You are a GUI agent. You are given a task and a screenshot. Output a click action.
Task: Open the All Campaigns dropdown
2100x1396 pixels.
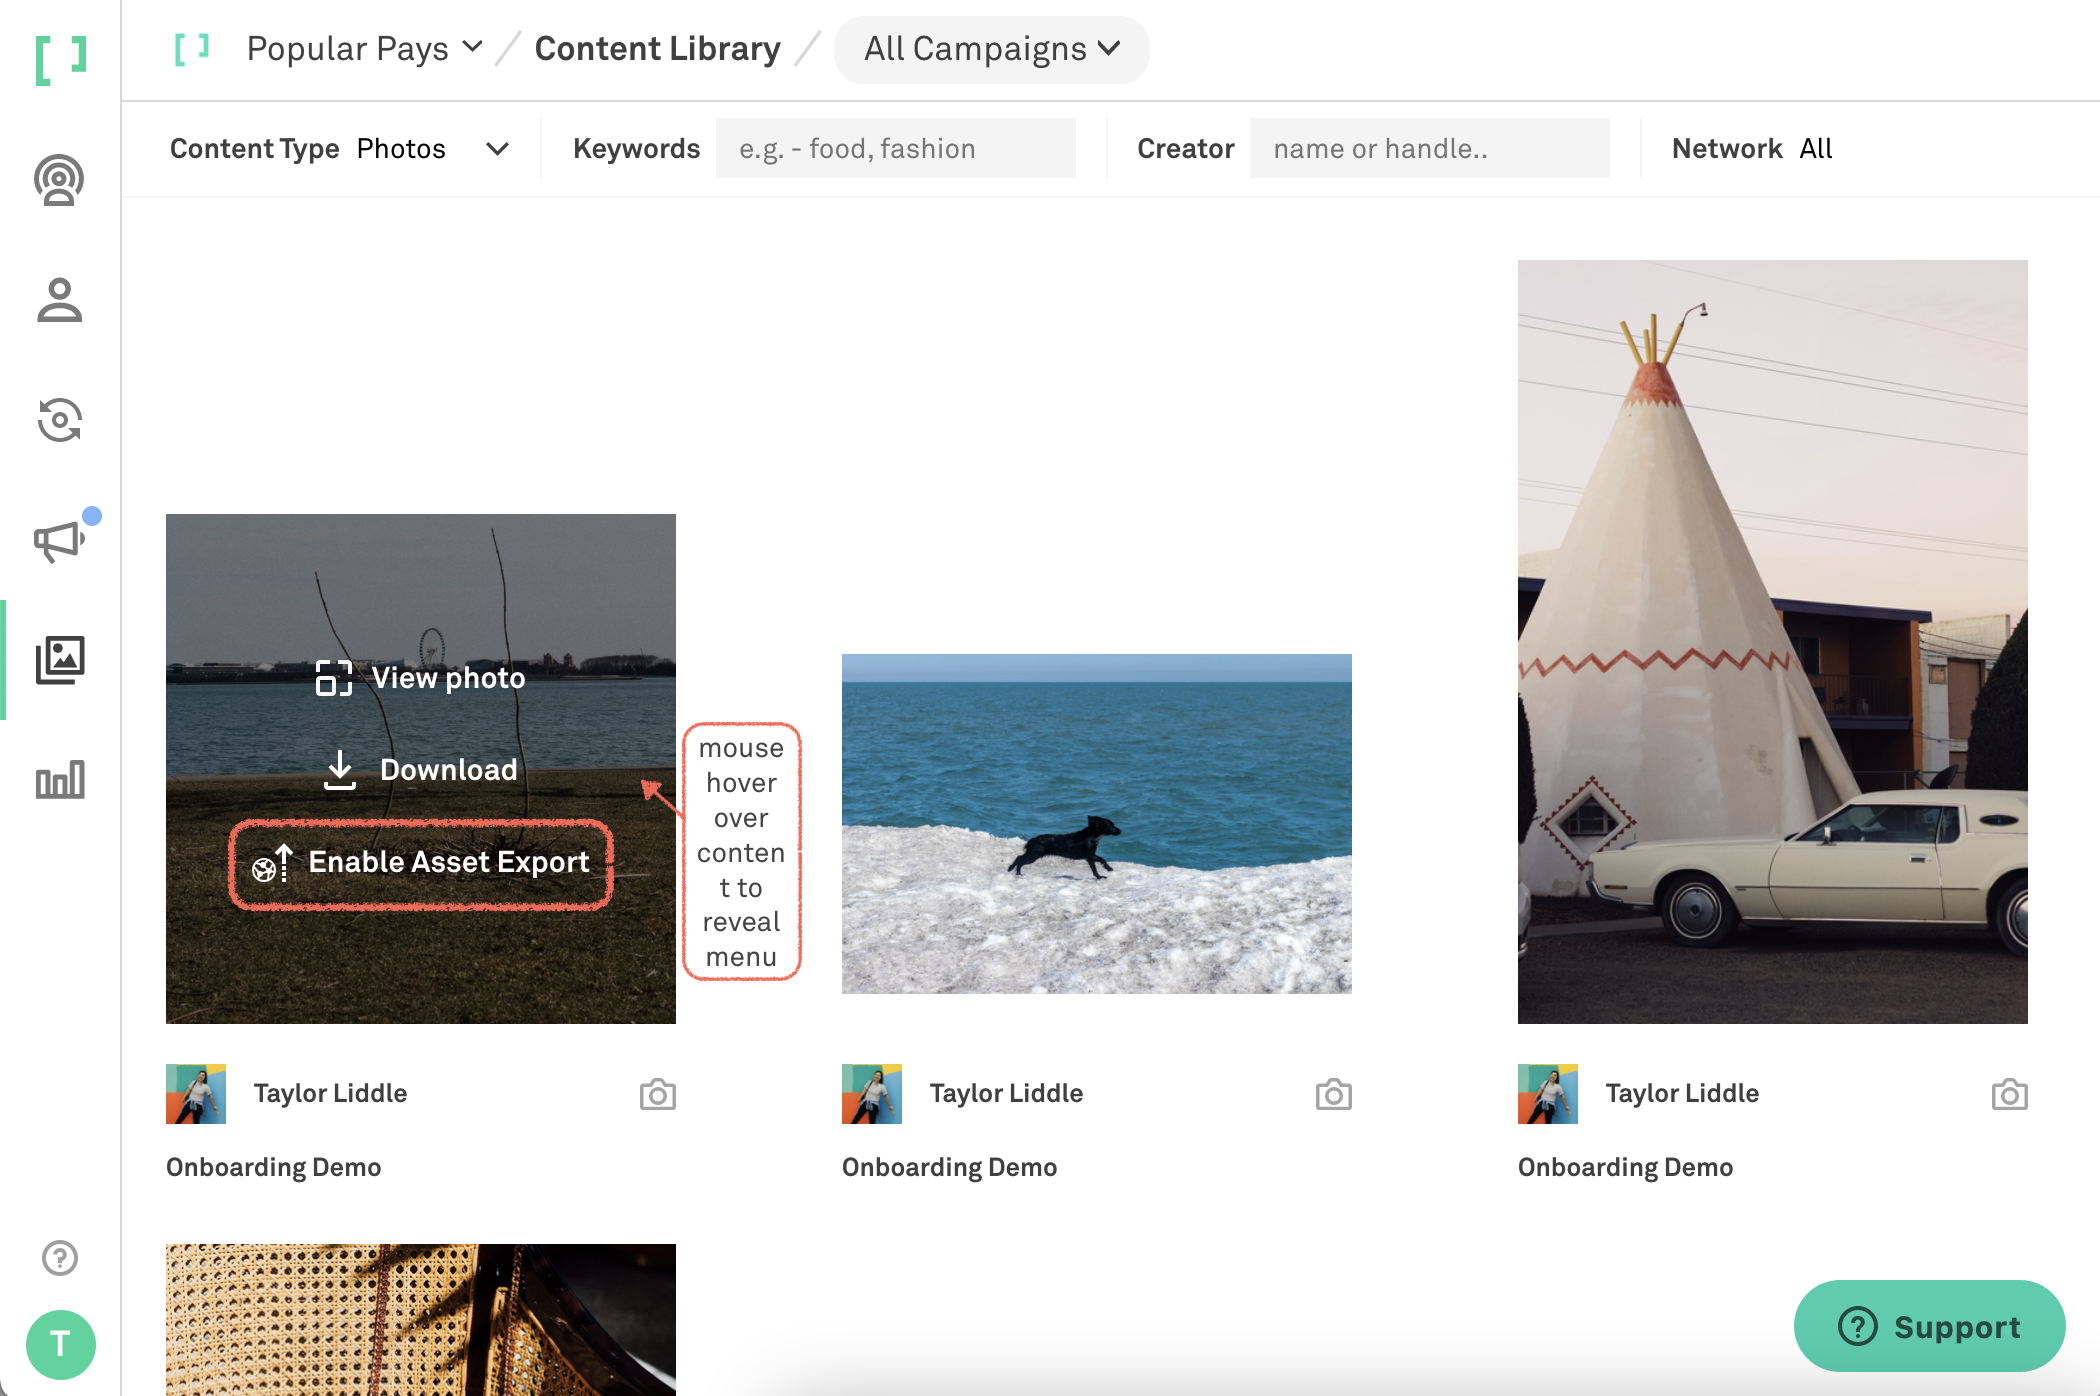point(991,49)
